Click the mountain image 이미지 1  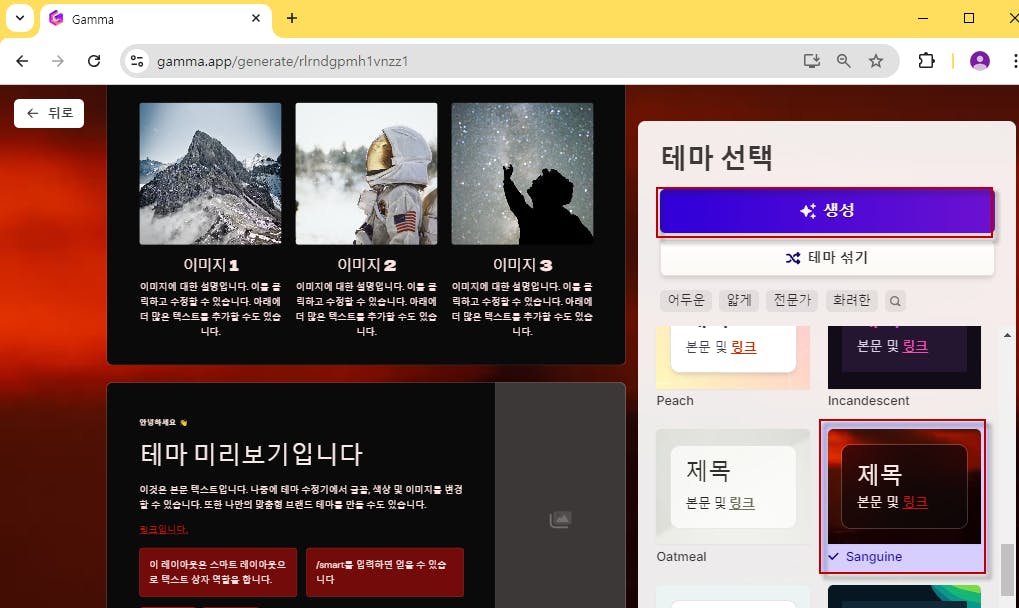pos(211,173)
